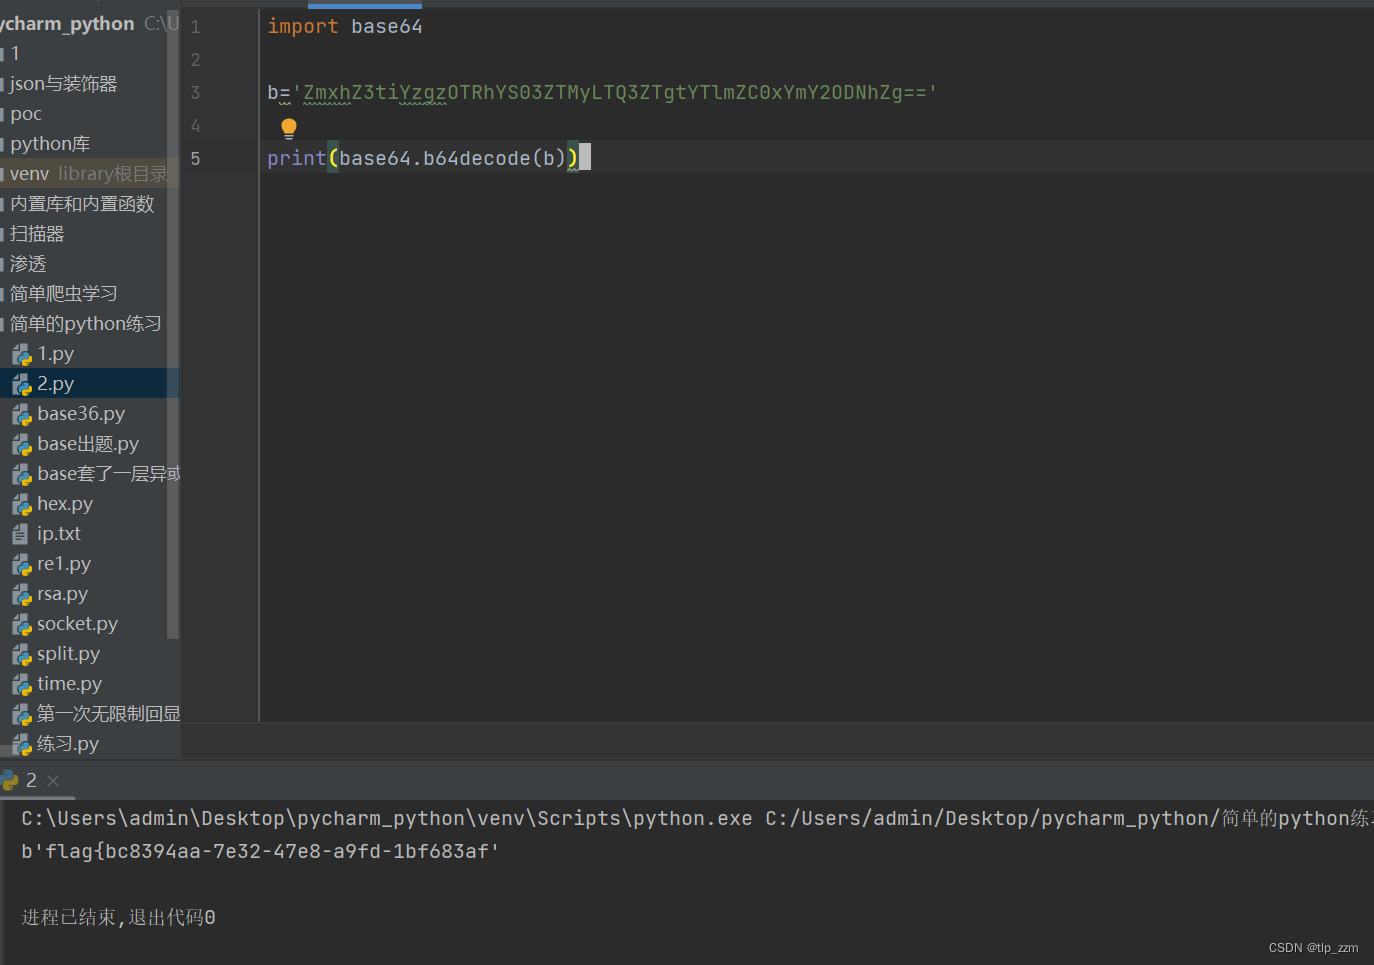Select the 简单的python练习 folder

85,324
